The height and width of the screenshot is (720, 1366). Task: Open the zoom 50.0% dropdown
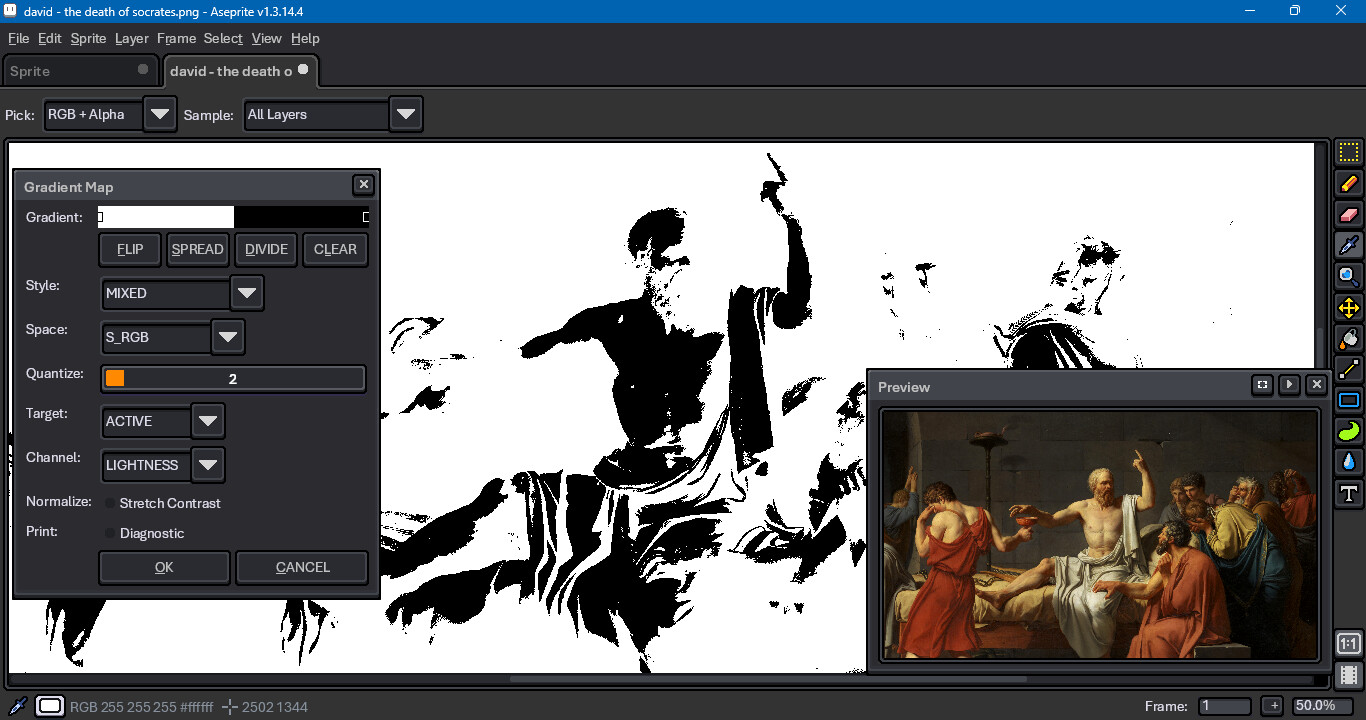(x=1324, y=706)
